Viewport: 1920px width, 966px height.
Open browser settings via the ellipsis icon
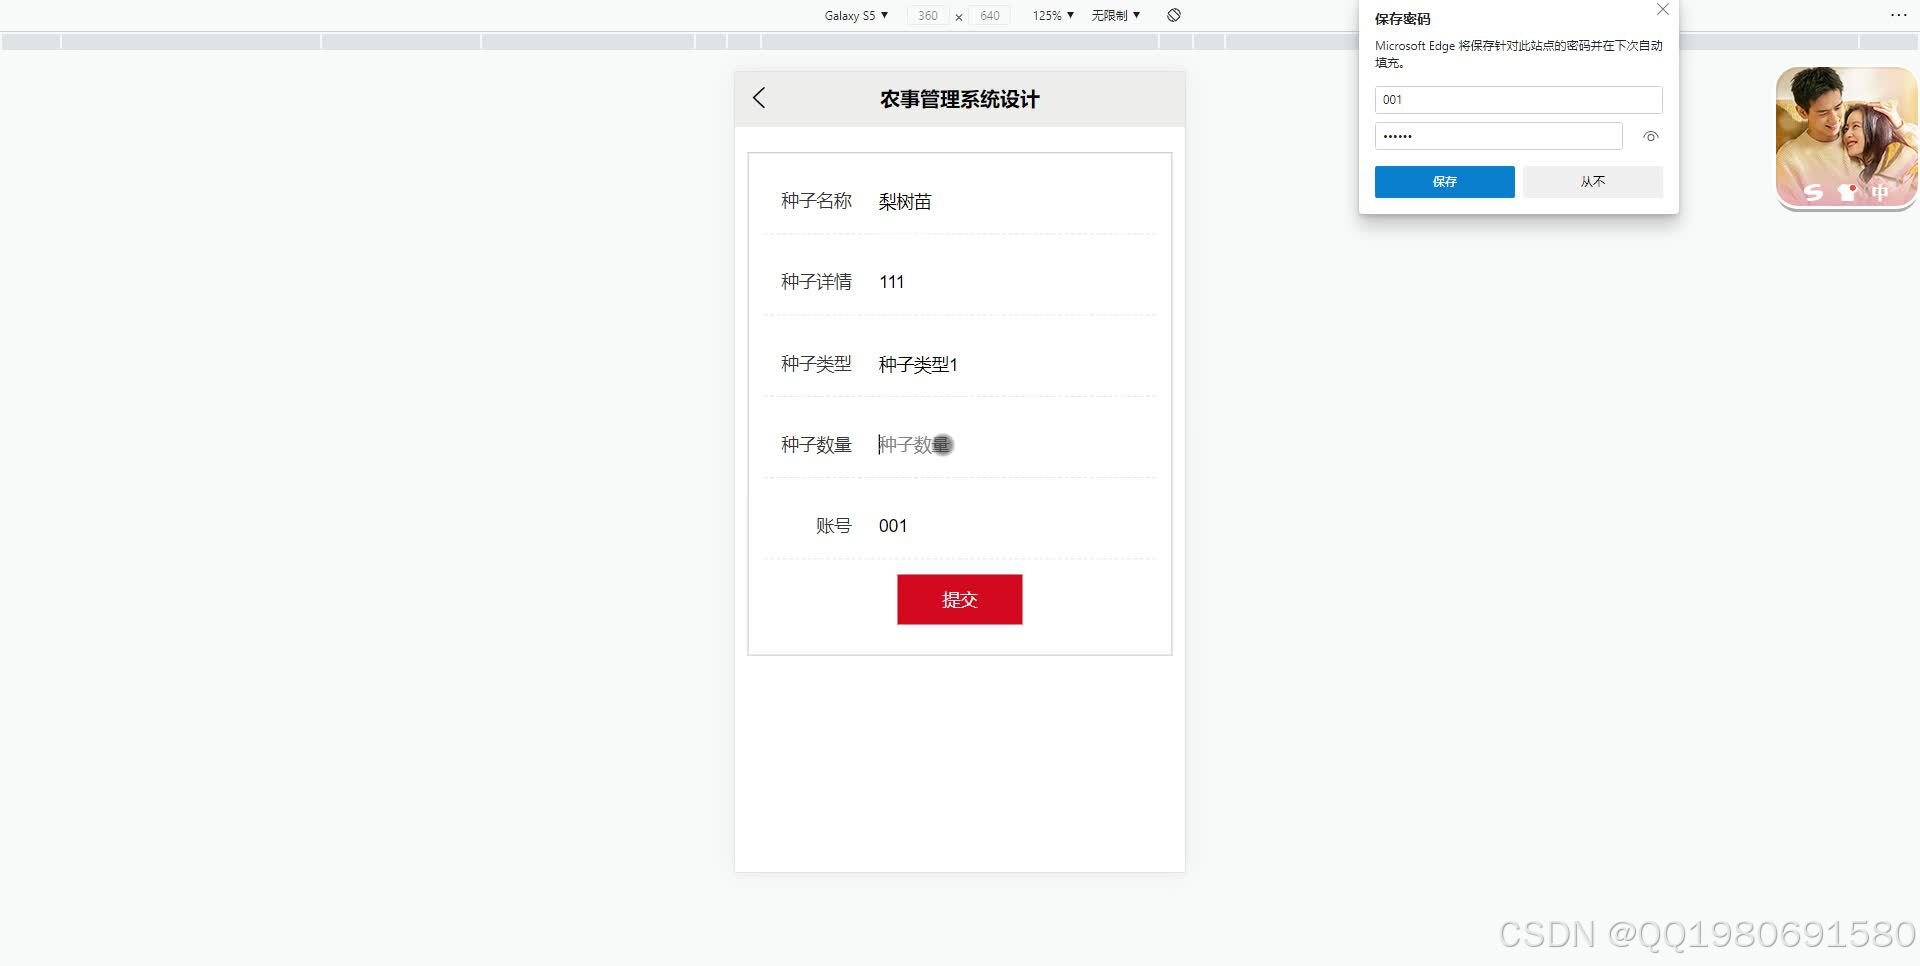click(1899, 14)
